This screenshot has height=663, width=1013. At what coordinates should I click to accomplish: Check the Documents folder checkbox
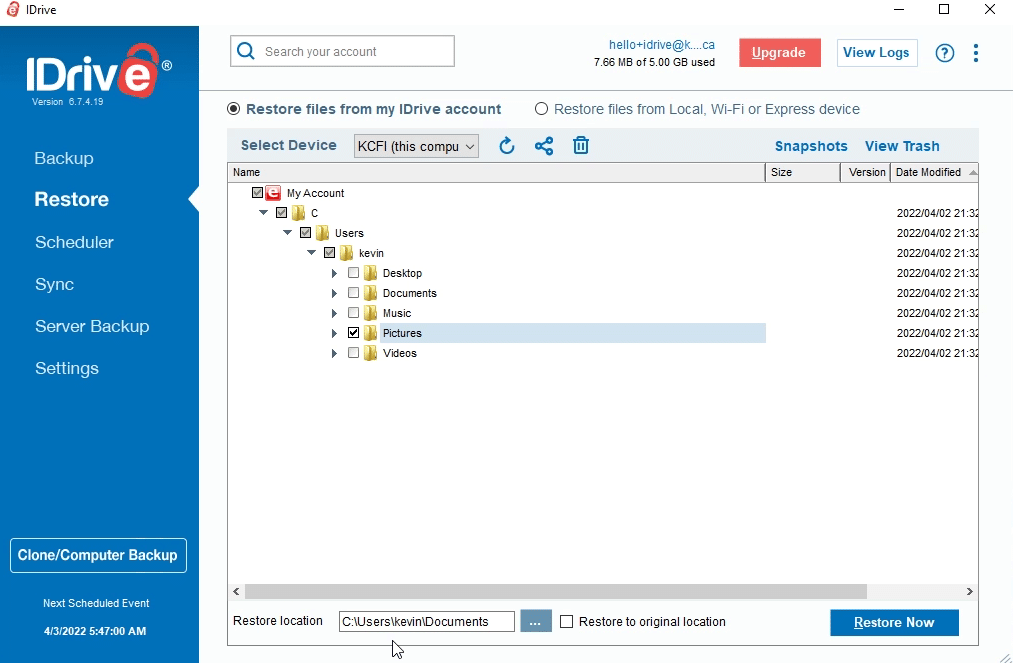coord(353,293)
